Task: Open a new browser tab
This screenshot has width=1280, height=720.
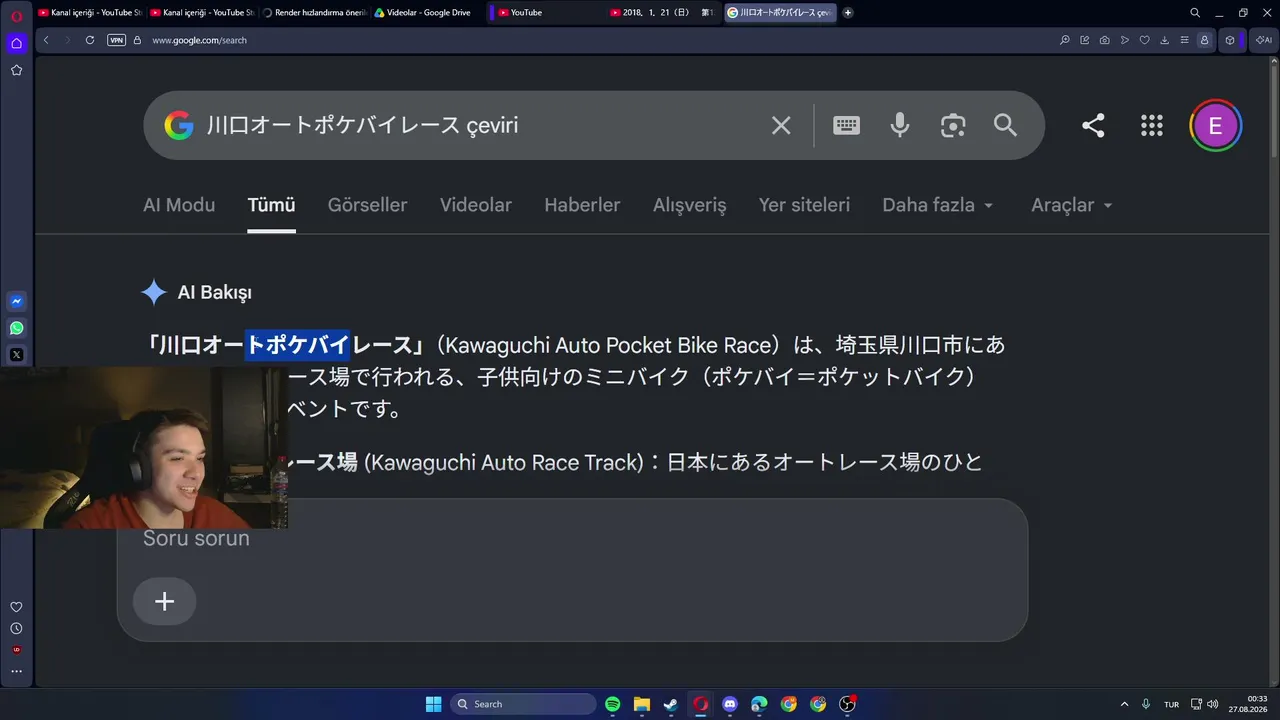Action: pos(848,13)
